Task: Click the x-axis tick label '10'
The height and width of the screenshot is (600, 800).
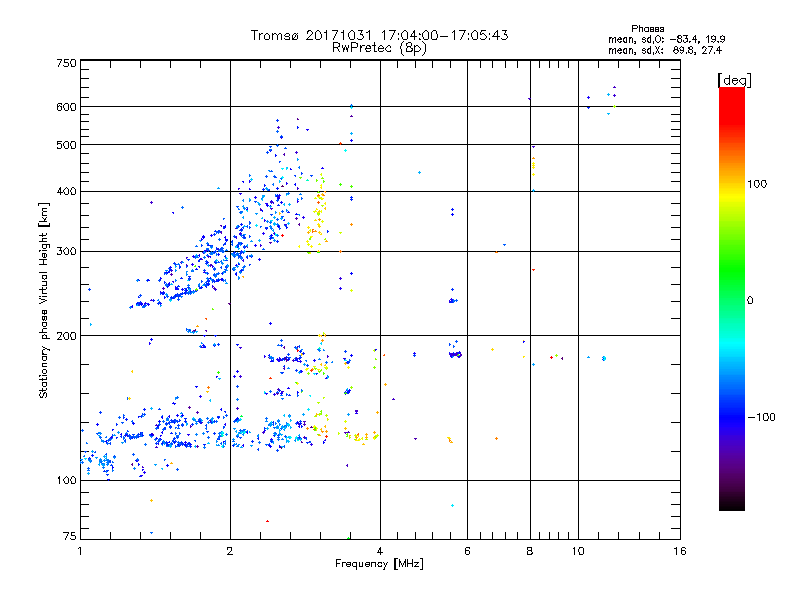Action: pos(578,551)
